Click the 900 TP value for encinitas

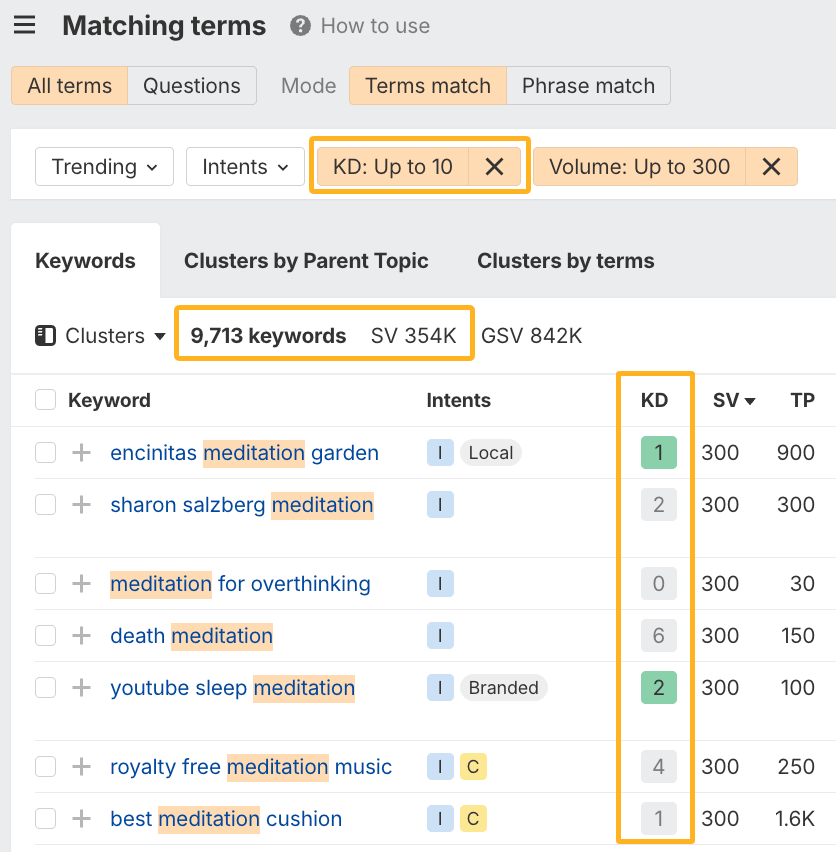tap(796, 453)
